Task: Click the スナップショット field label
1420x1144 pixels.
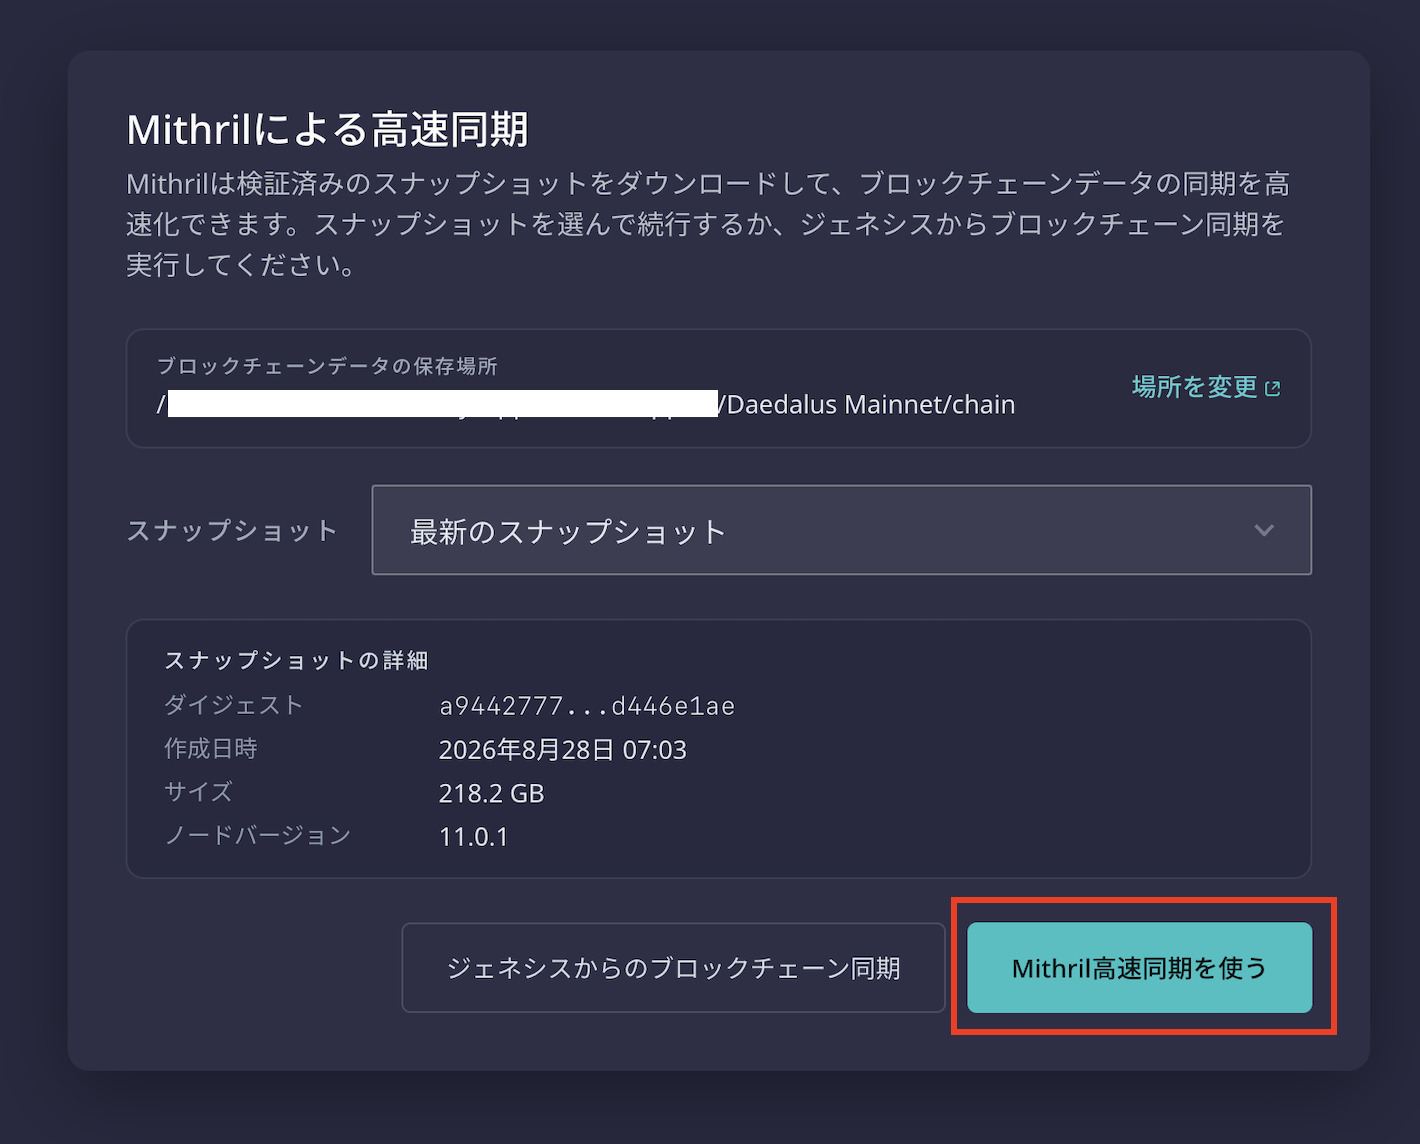Action: (x=232, y=530)
